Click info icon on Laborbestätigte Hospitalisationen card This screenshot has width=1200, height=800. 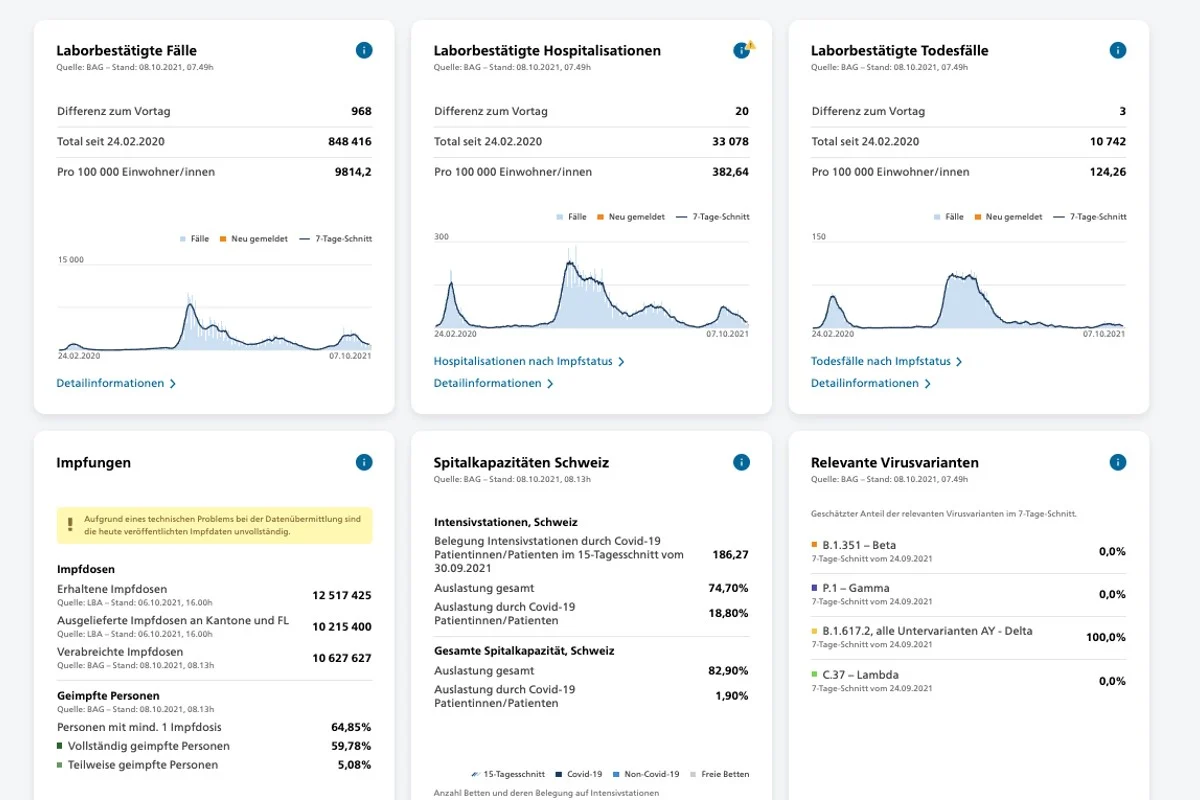click(741, 50)
